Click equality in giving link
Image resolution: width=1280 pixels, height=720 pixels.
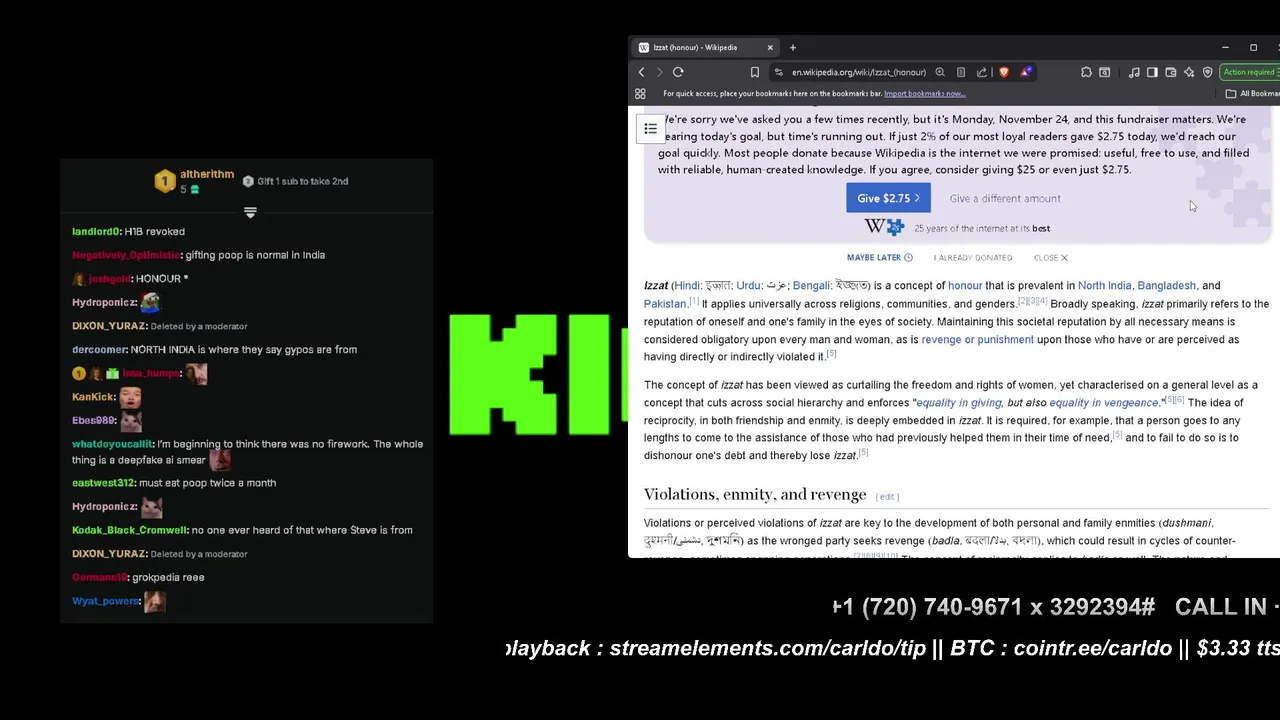tap(959, 403)
